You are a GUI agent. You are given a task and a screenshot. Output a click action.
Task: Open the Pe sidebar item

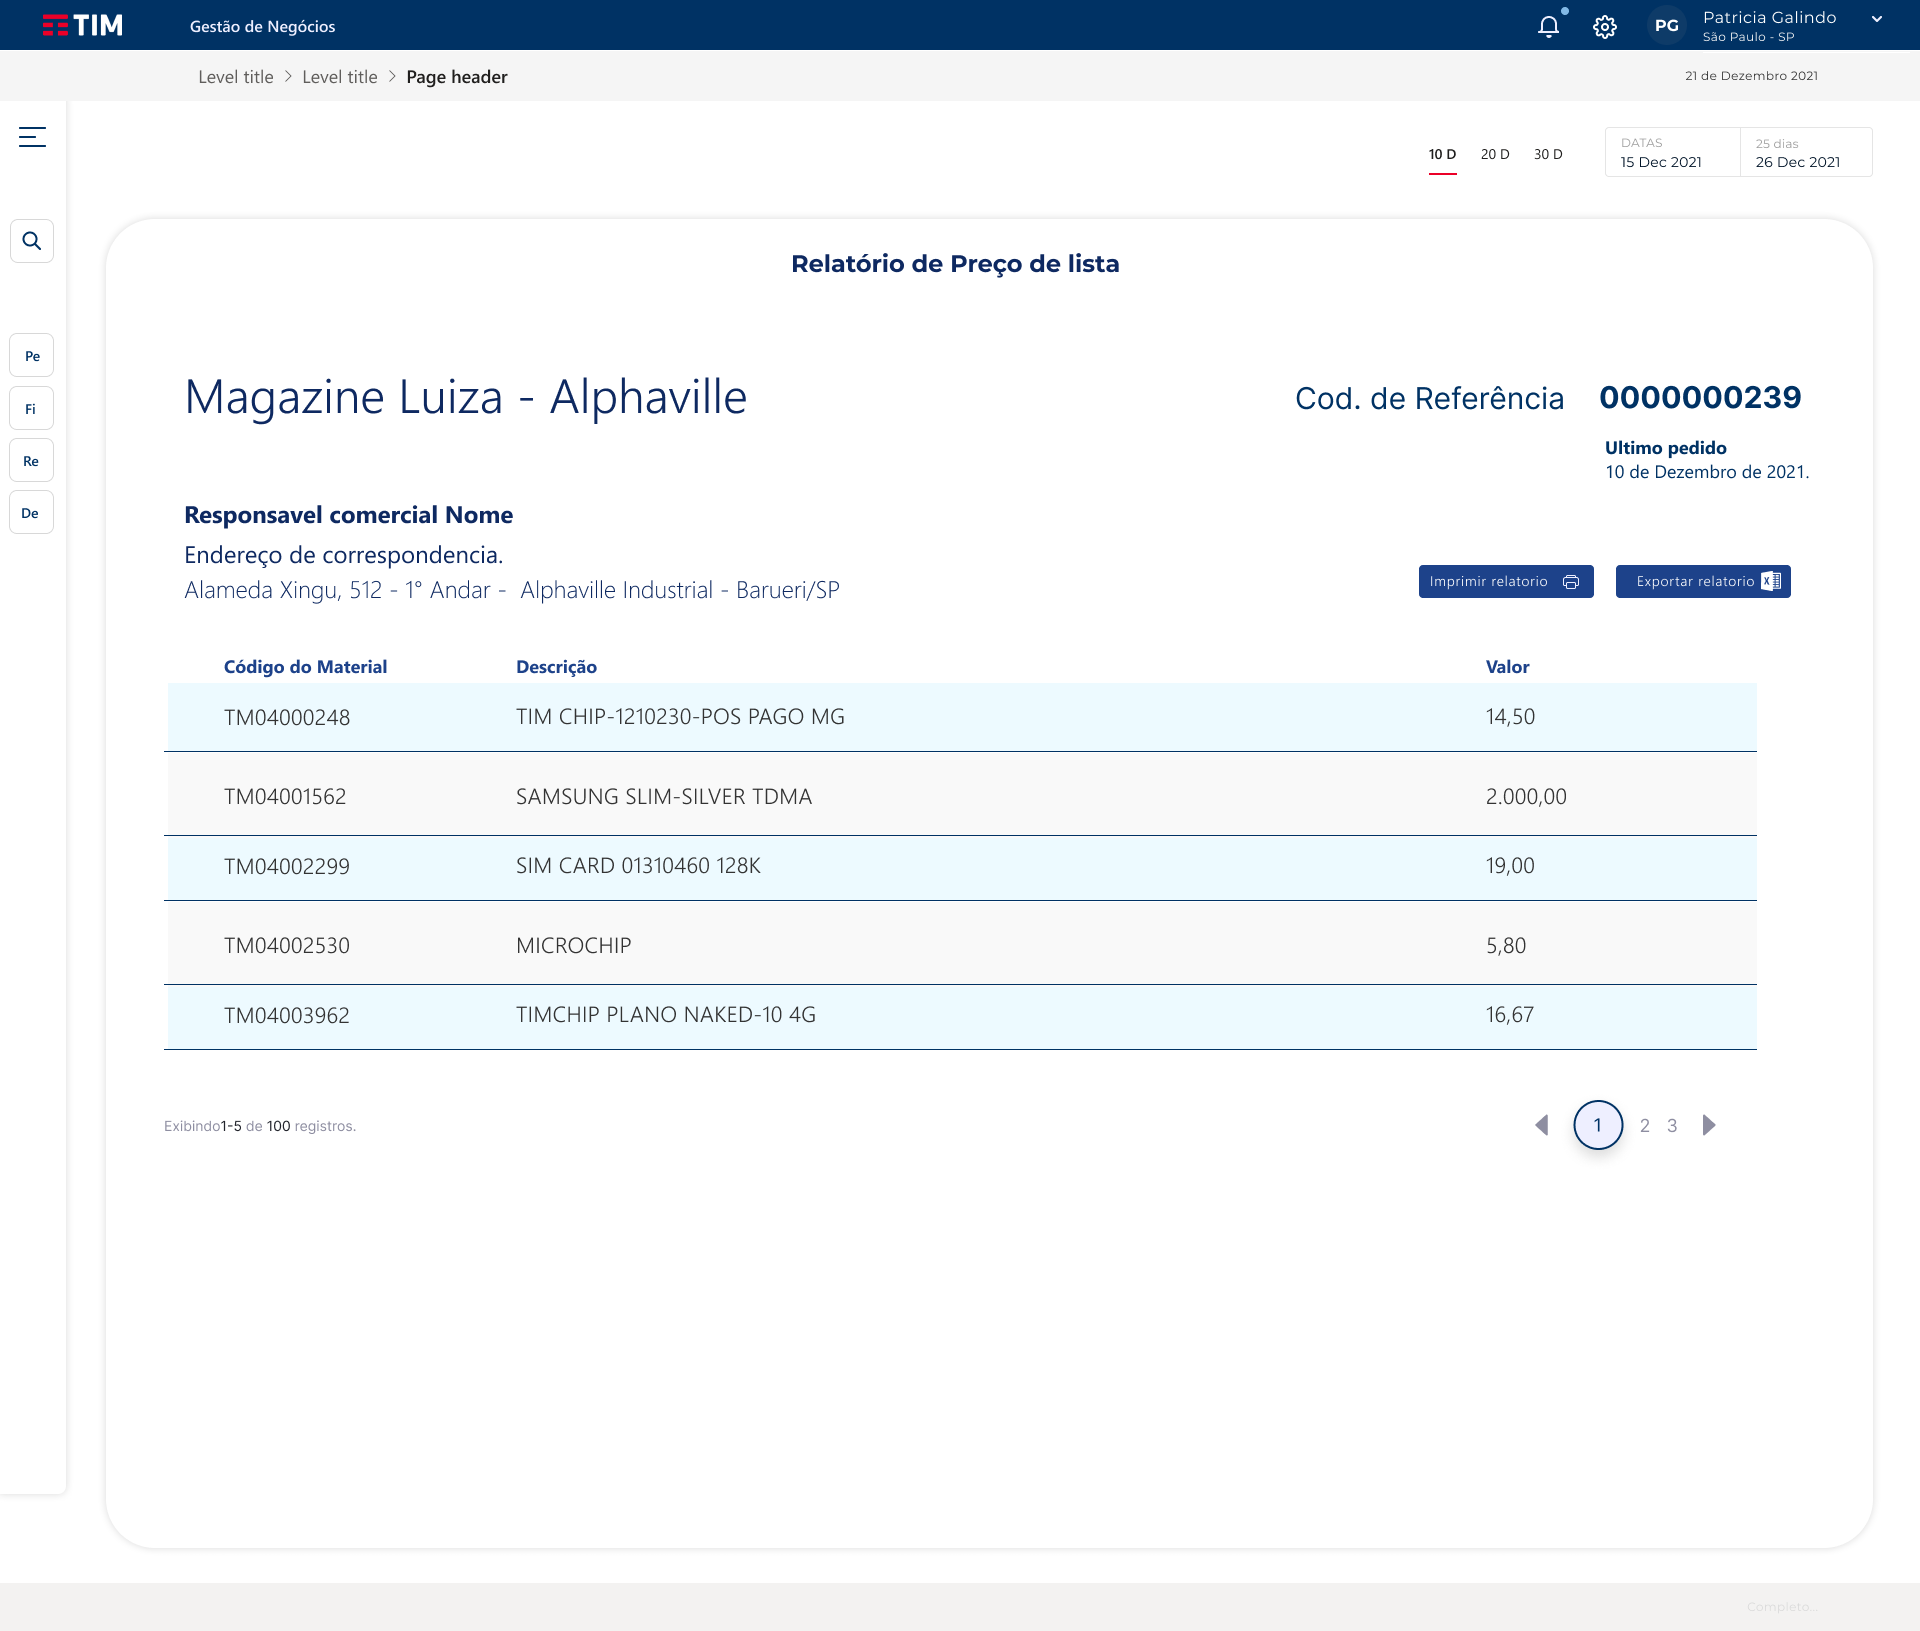click(x=32, y=356)
